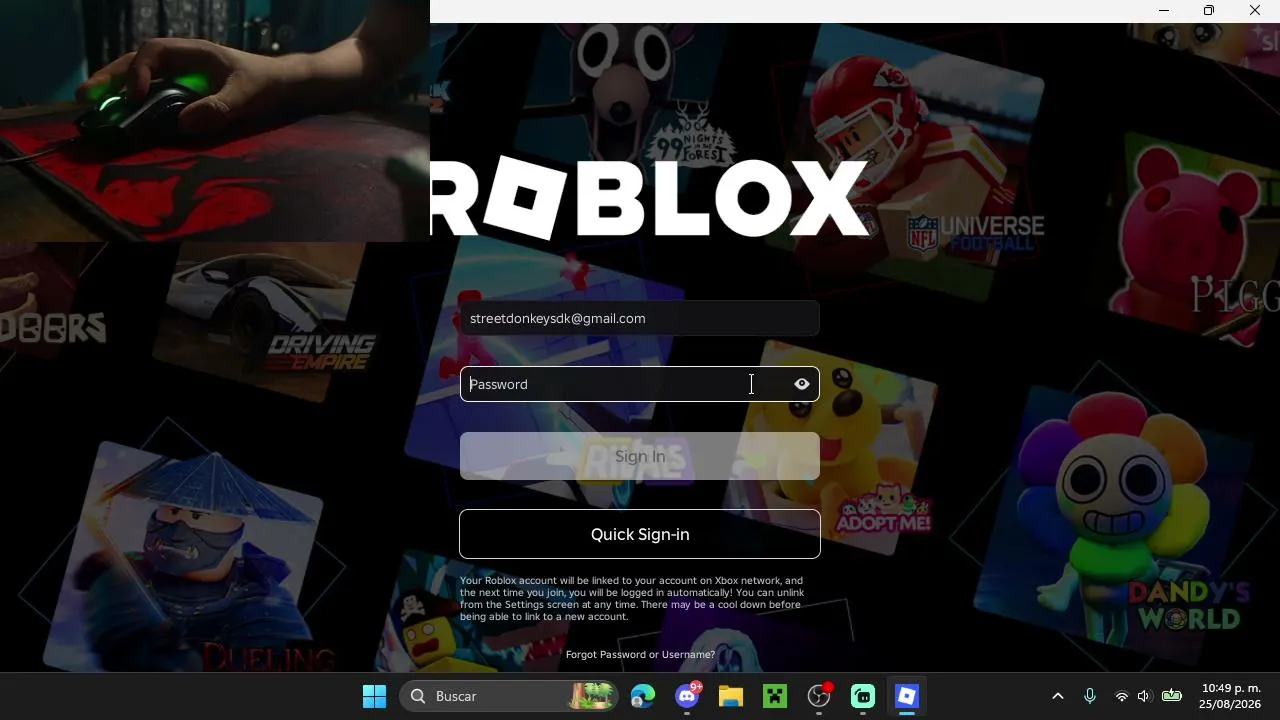Click the battery status icon
Viewport: 1280px width, 720px height.
pyautogui.click(x=1172, y=696)
